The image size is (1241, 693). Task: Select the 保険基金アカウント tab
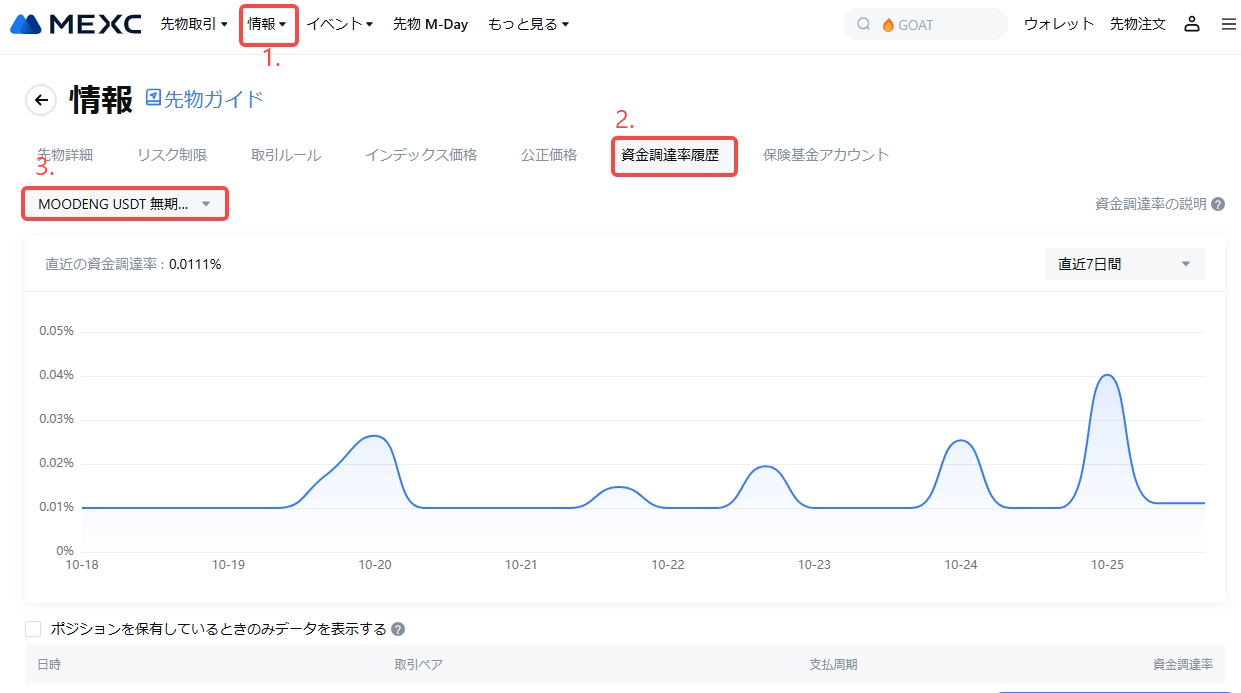[825, 155]
